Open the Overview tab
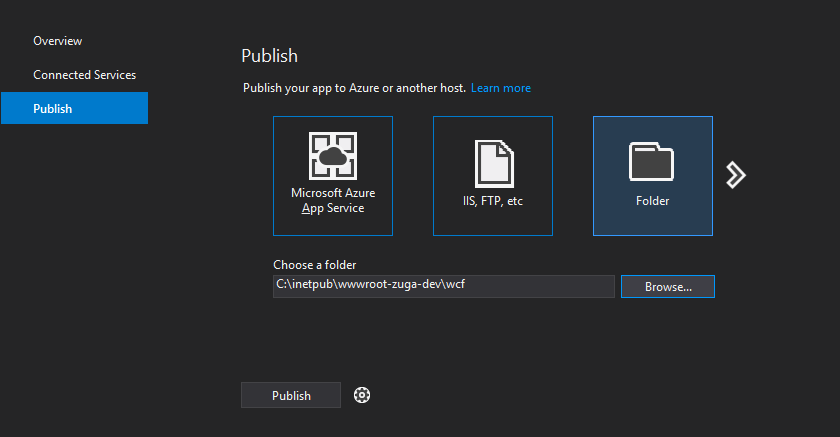This screenshot has height=437, width=840. pyautogui.click(x=57, y=41)
